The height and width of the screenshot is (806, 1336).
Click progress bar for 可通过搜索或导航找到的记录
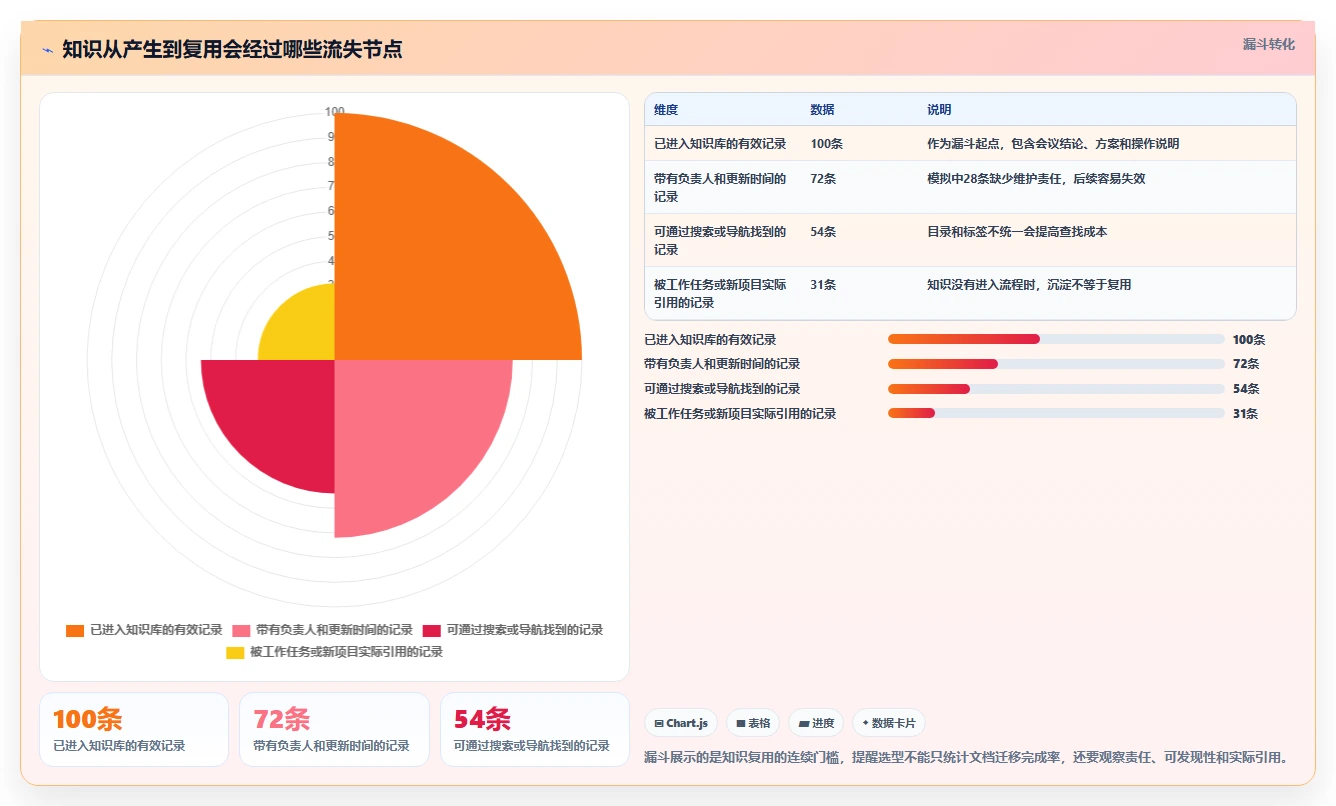pyautogui.click(x=1056, y=388)
